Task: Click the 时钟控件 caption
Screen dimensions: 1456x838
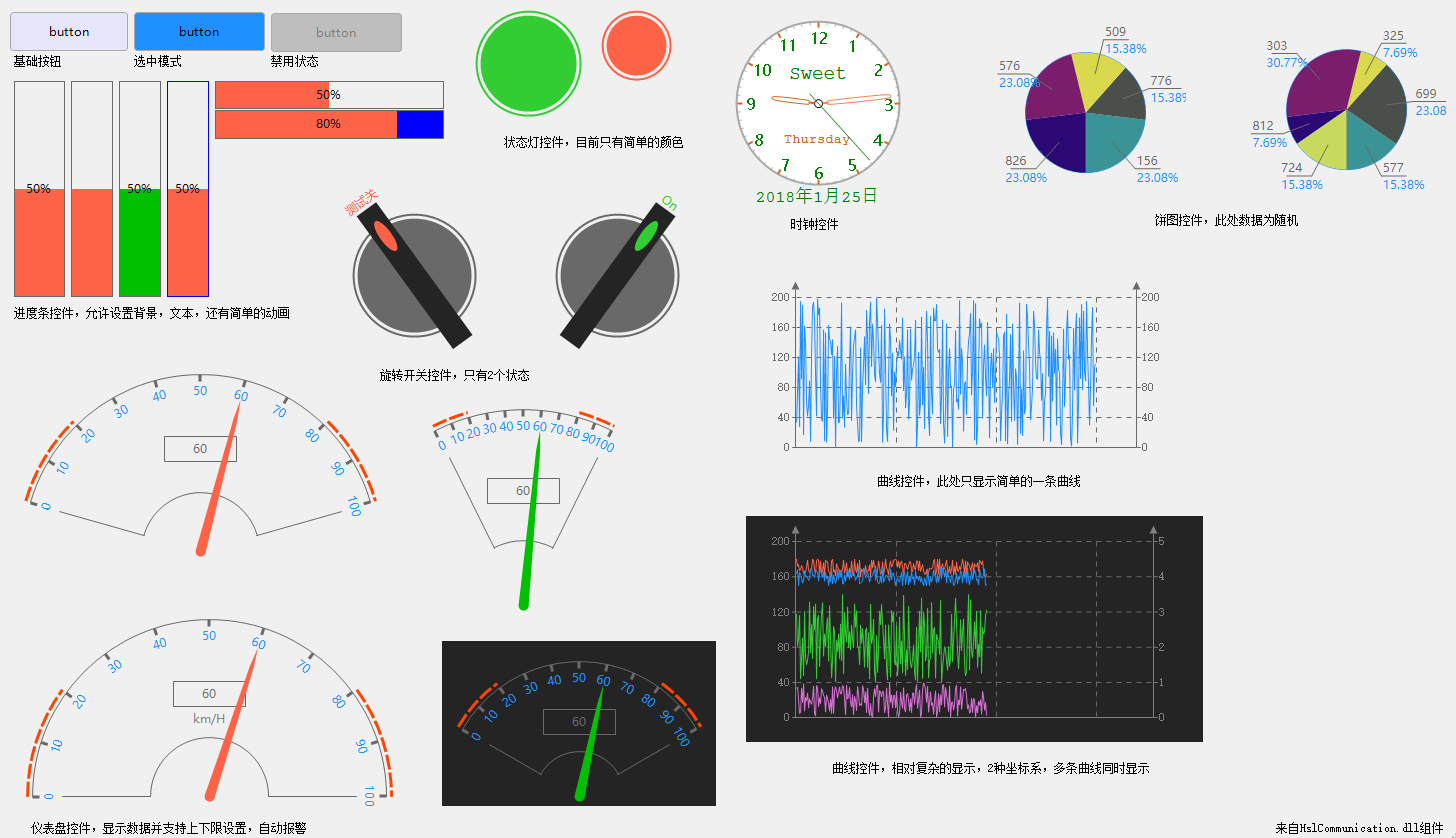Action: pyautogui.click(x=814, y=225)
